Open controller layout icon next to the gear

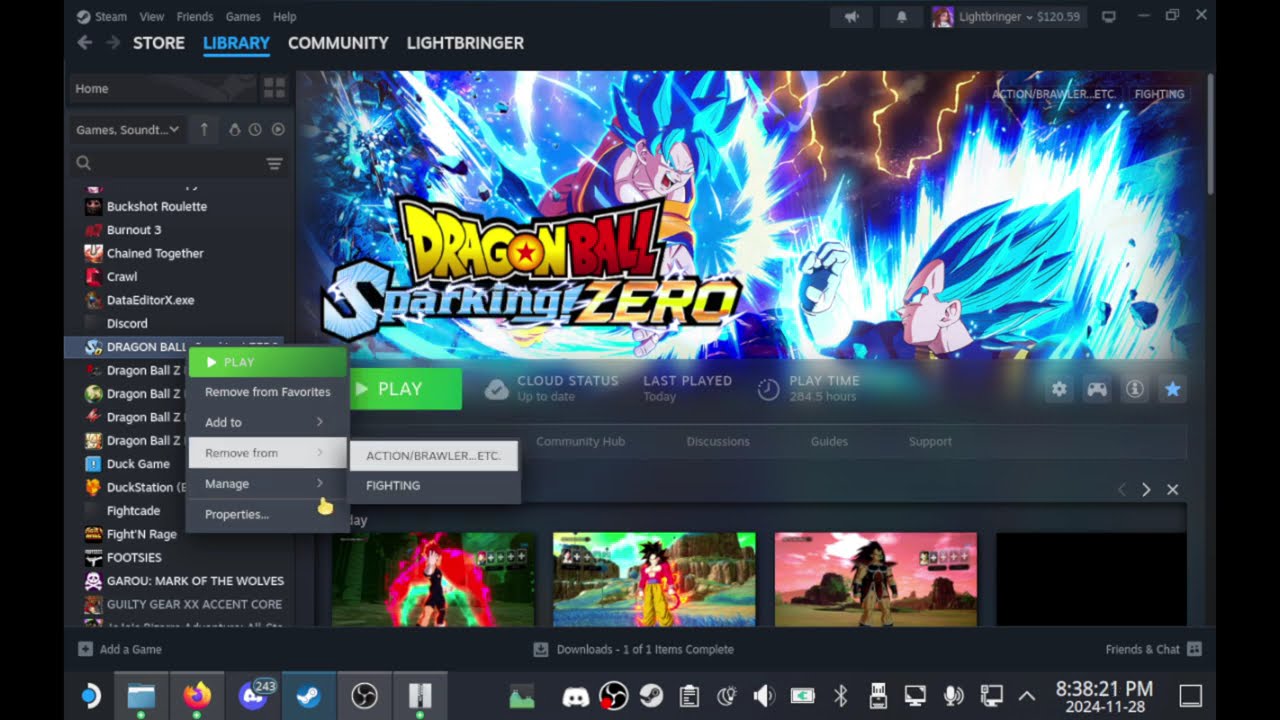(1097, 389)
